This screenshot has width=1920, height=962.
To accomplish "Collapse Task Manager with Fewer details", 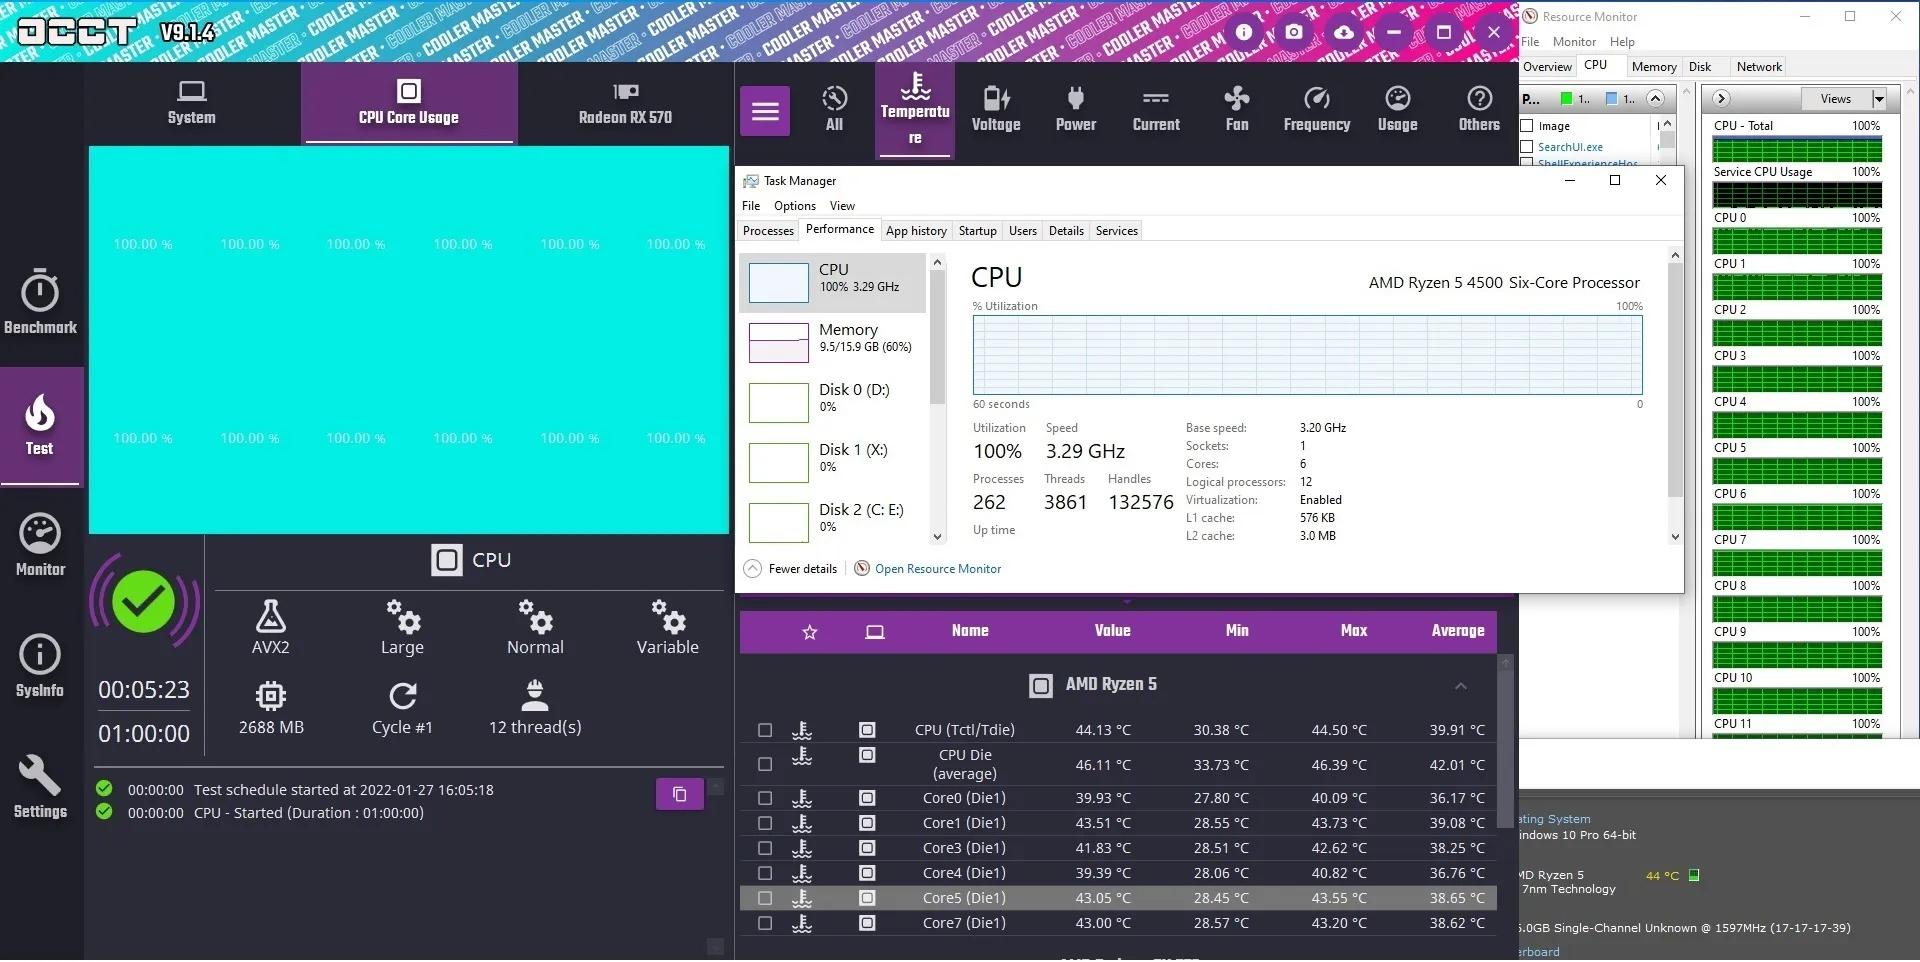I will [x=791, y=569].
